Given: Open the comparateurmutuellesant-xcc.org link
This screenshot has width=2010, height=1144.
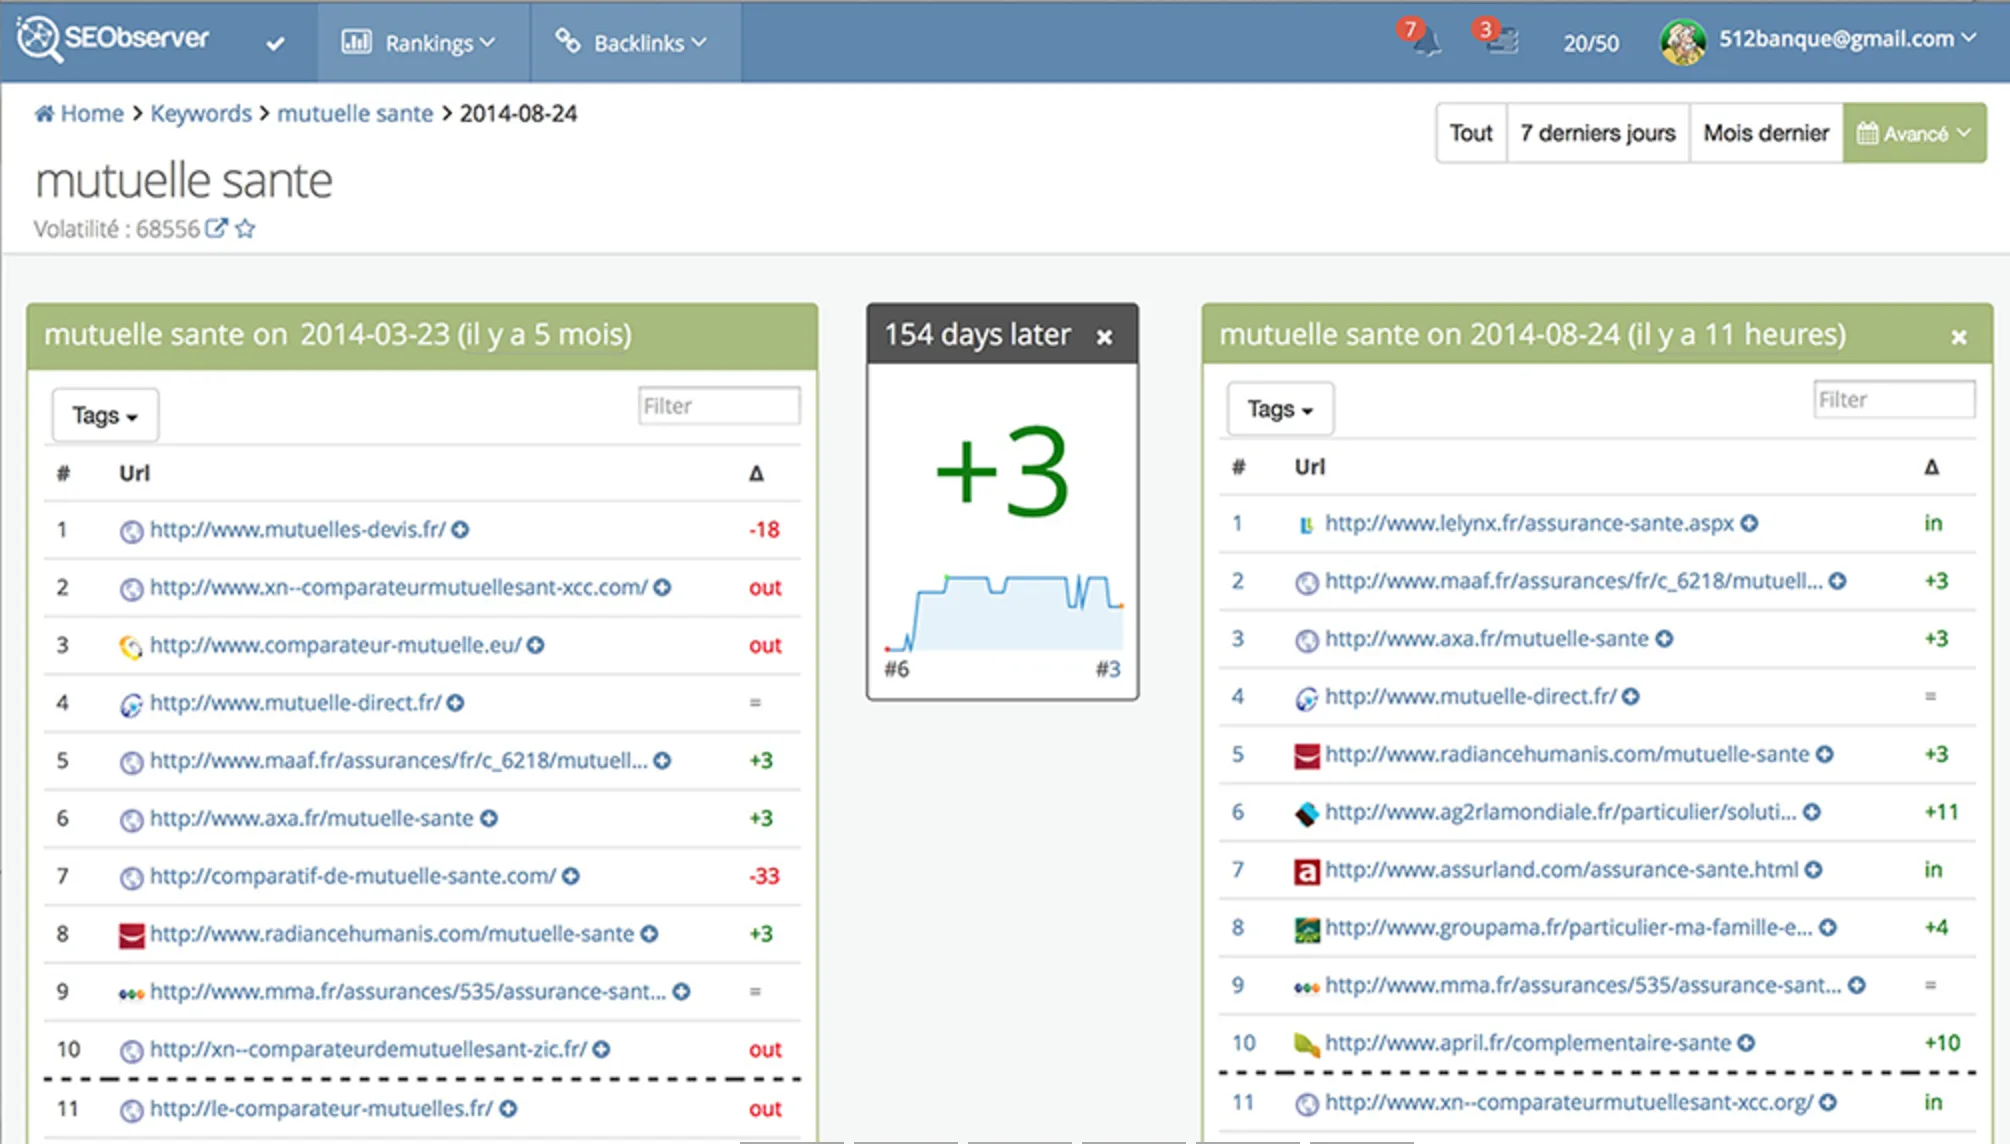Looking at the screenshot, I should [1569, 1102].
